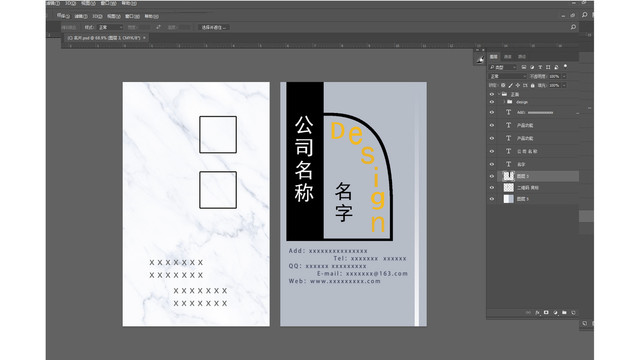Expand the design layer group

[504, 102]
